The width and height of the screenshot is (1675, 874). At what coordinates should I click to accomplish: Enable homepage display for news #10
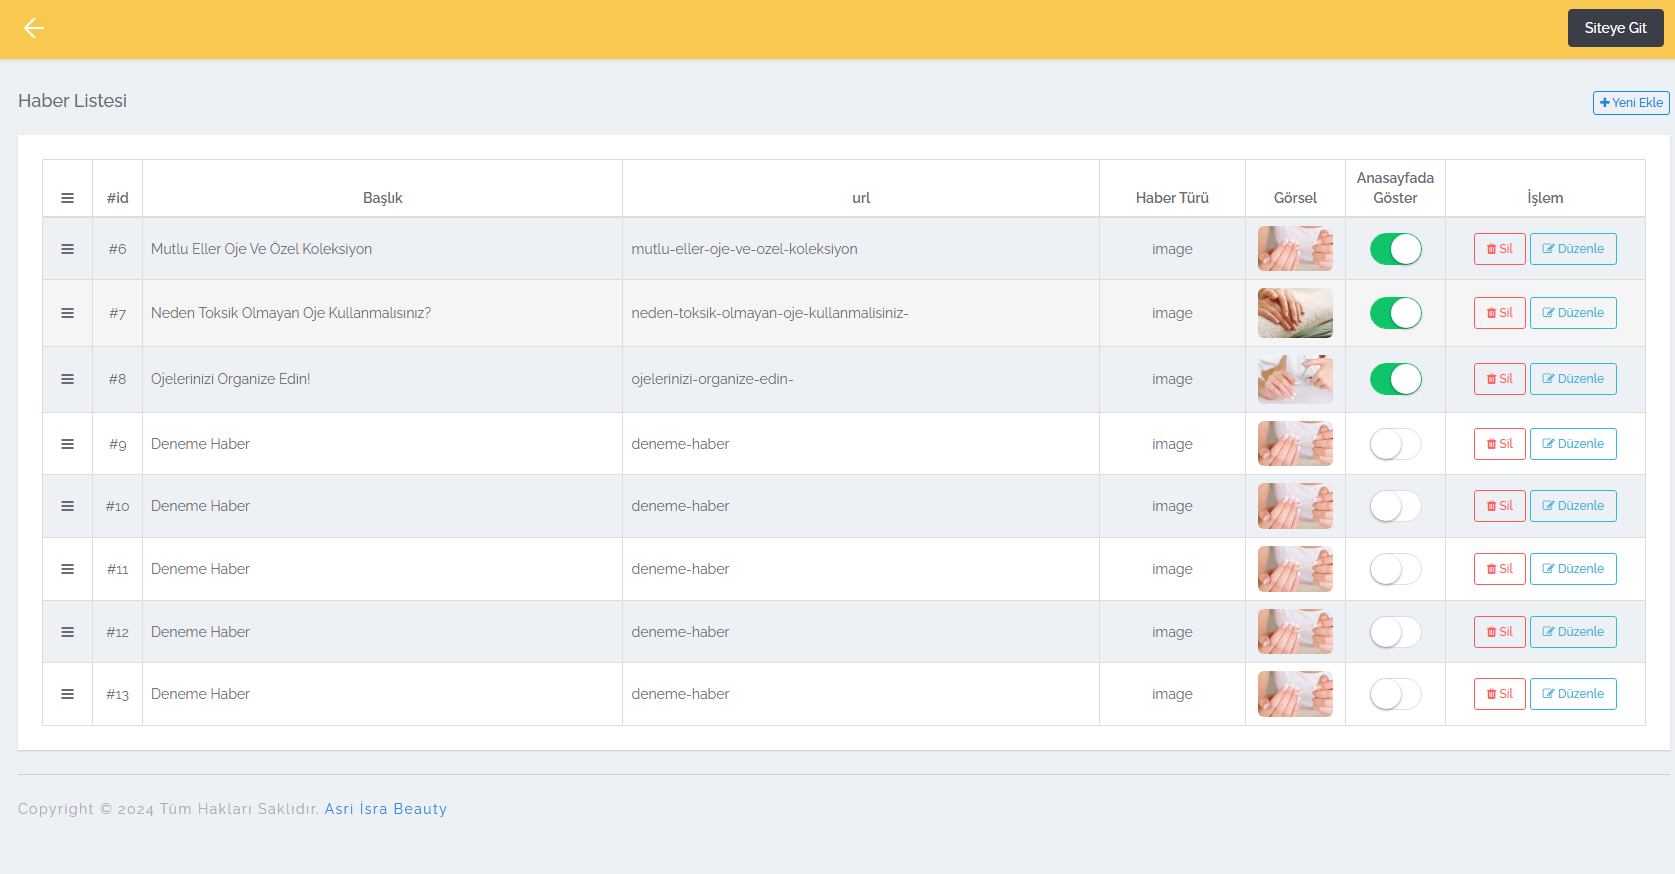(x=1395, y=506)
